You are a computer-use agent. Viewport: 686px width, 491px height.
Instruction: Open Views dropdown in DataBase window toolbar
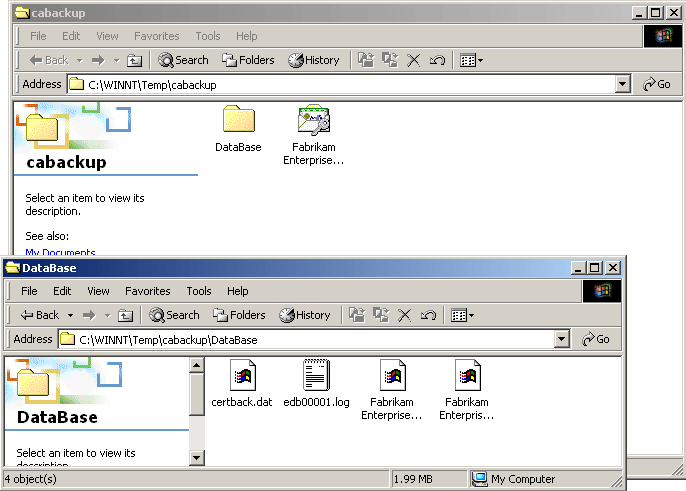(462, 315)
